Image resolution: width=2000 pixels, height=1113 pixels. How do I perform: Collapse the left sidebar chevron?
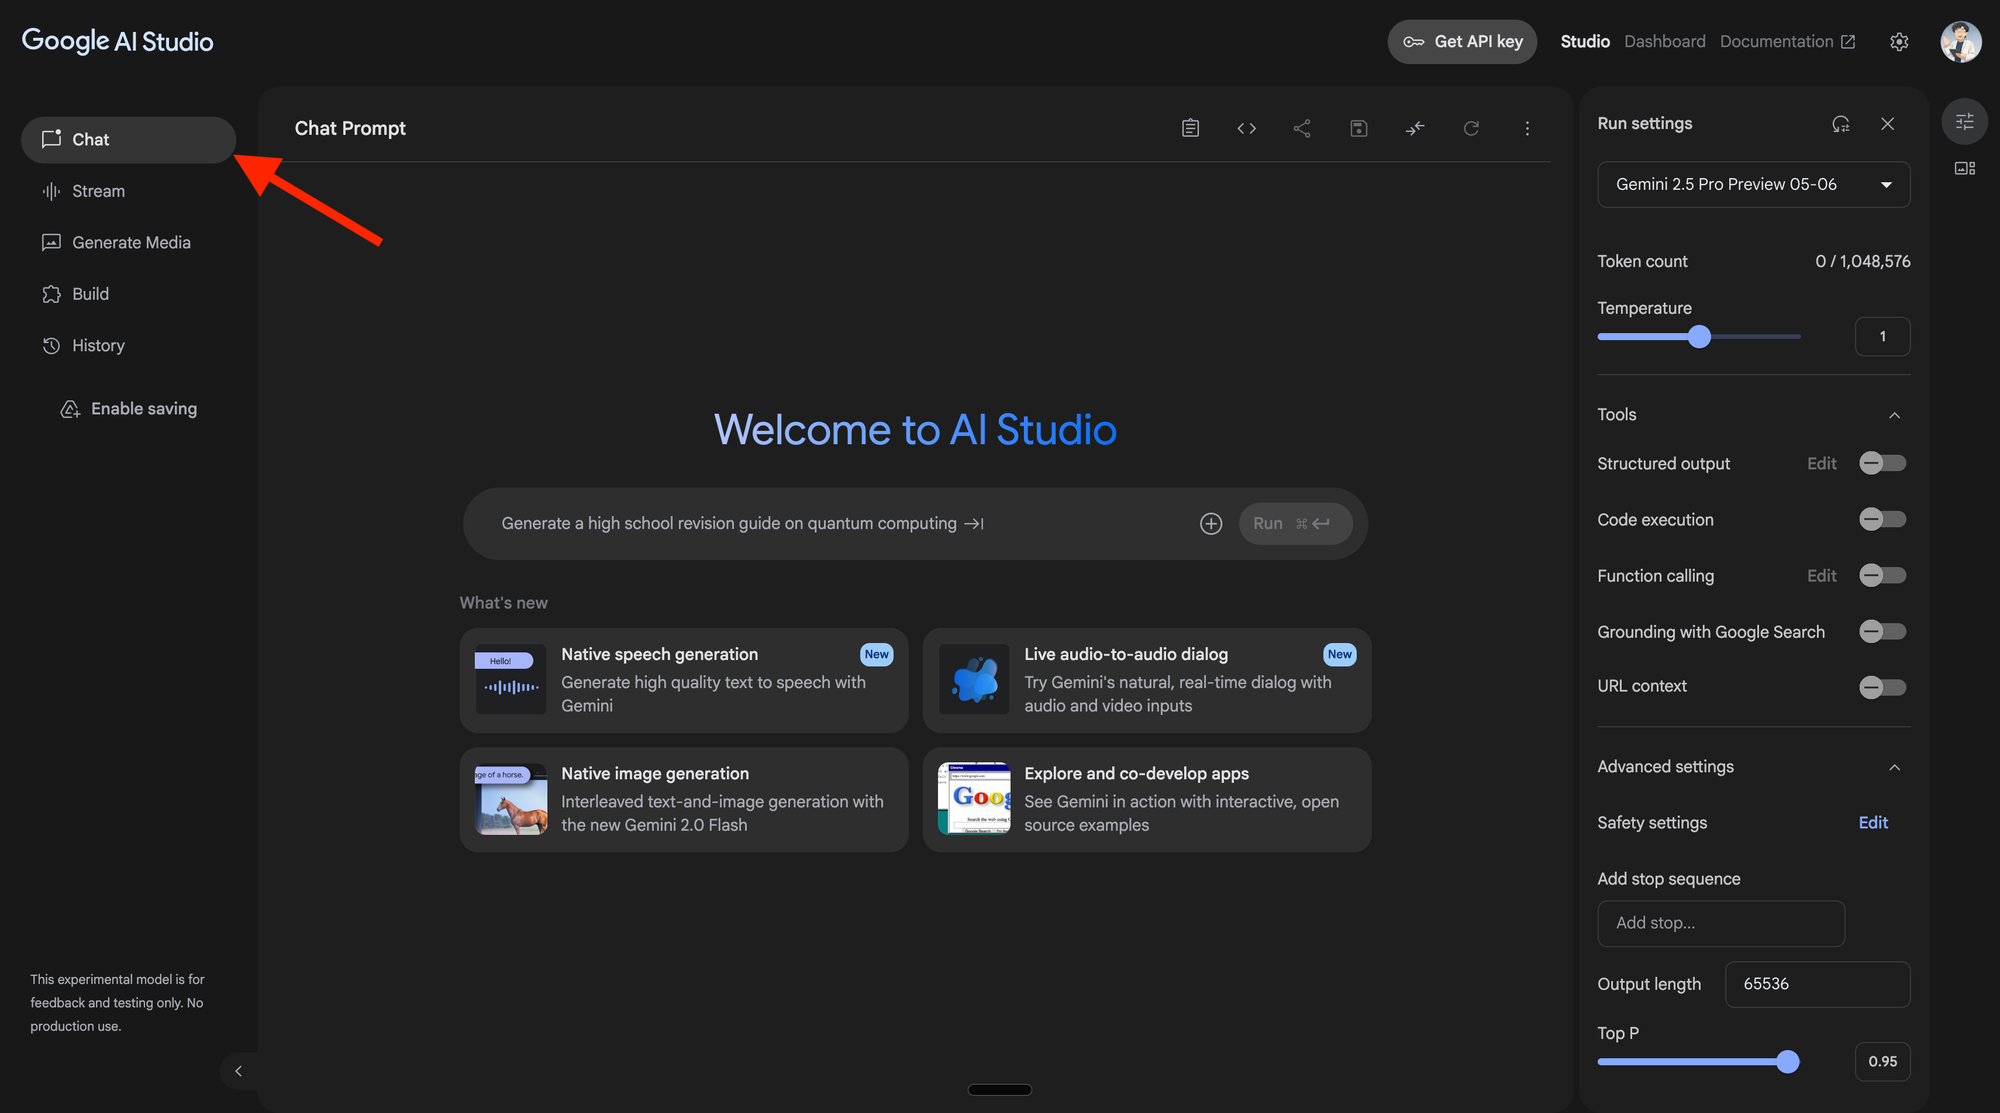coord(238,1071)
